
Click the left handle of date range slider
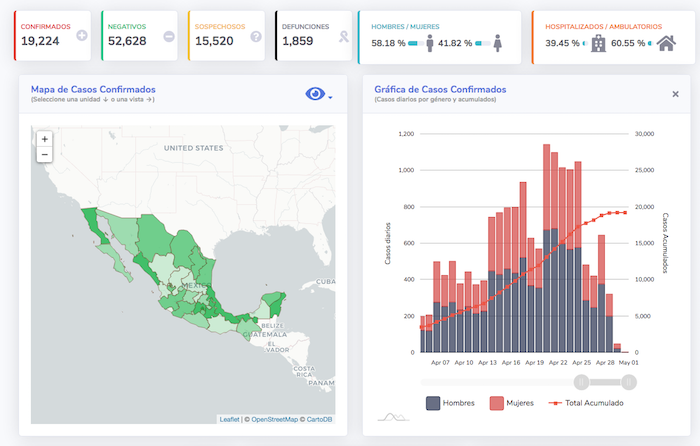pos(580,381)
